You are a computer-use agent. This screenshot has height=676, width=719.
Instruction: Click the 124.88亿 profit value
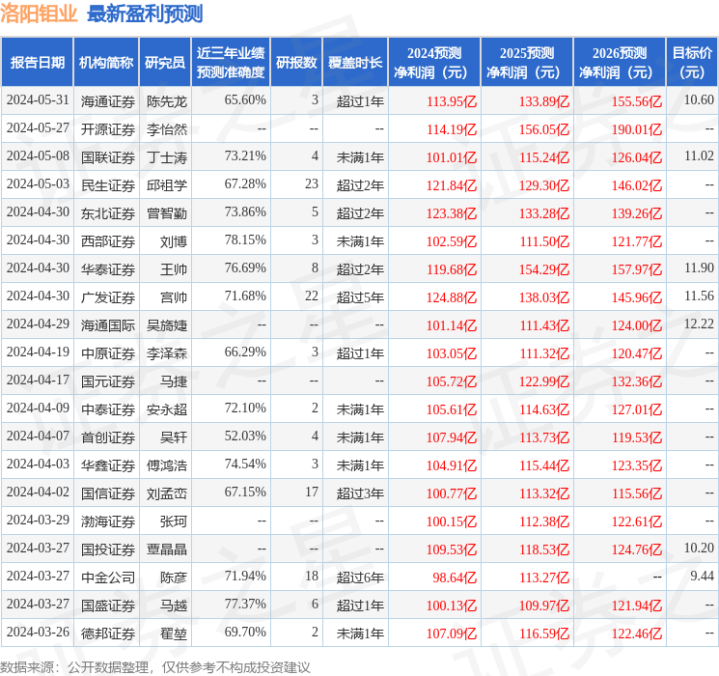coord(452,297)
